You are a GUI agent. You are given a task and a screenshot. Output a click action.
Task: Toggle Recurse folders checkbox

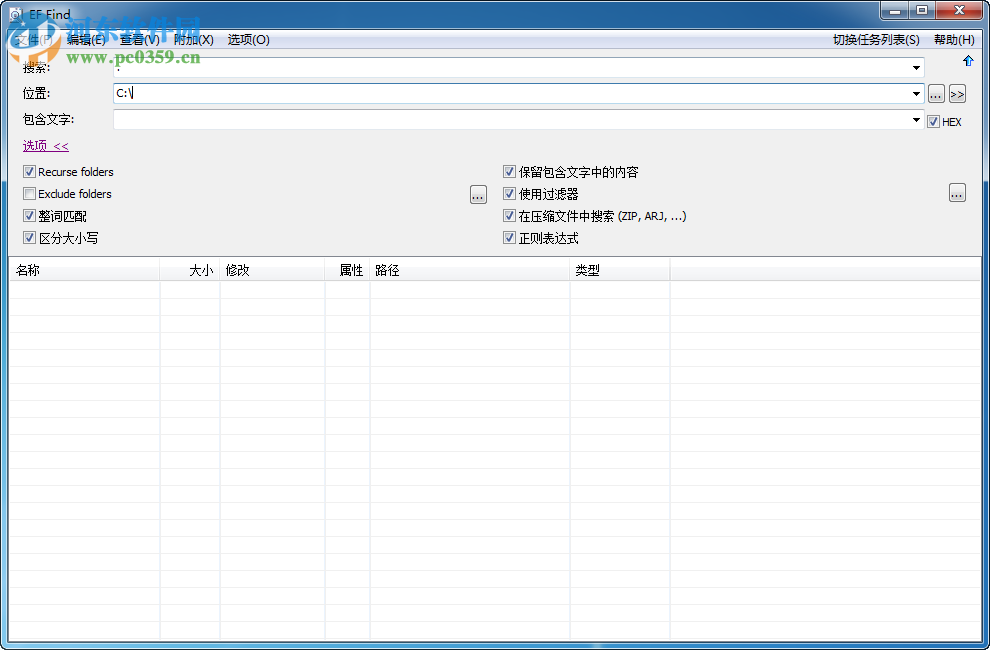(29, 172)
